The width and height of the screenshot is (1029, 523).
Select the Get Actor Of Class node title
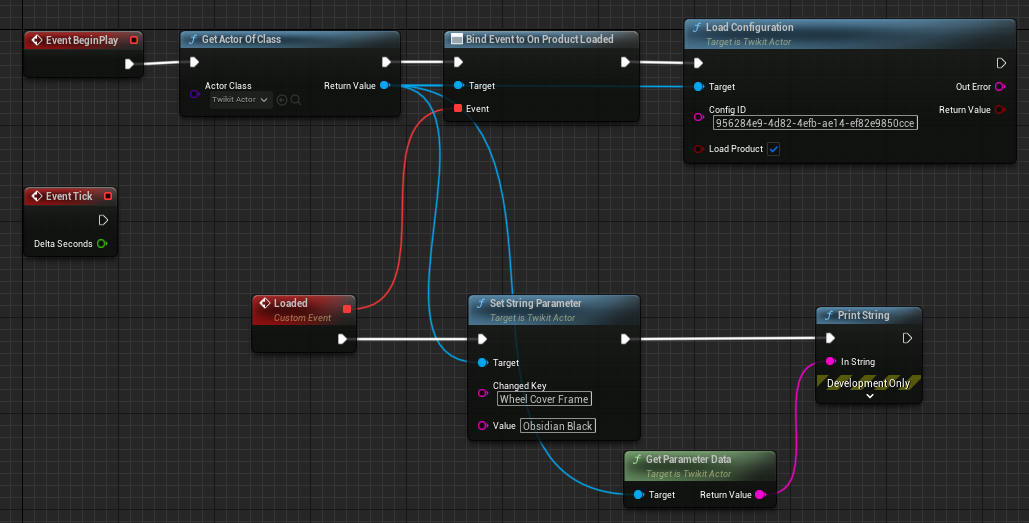[x=241, y=40]
